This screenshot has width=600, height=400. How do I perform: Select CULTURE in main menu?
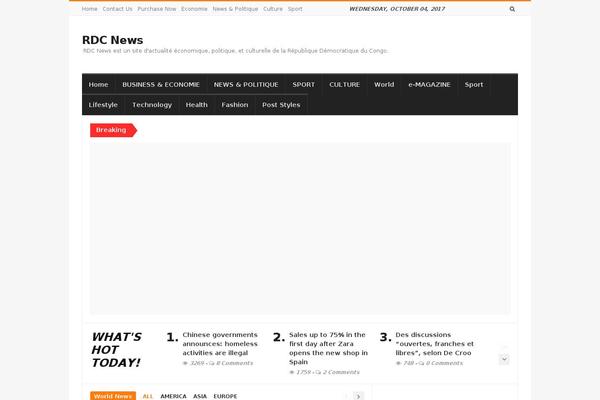click(345, 85)
